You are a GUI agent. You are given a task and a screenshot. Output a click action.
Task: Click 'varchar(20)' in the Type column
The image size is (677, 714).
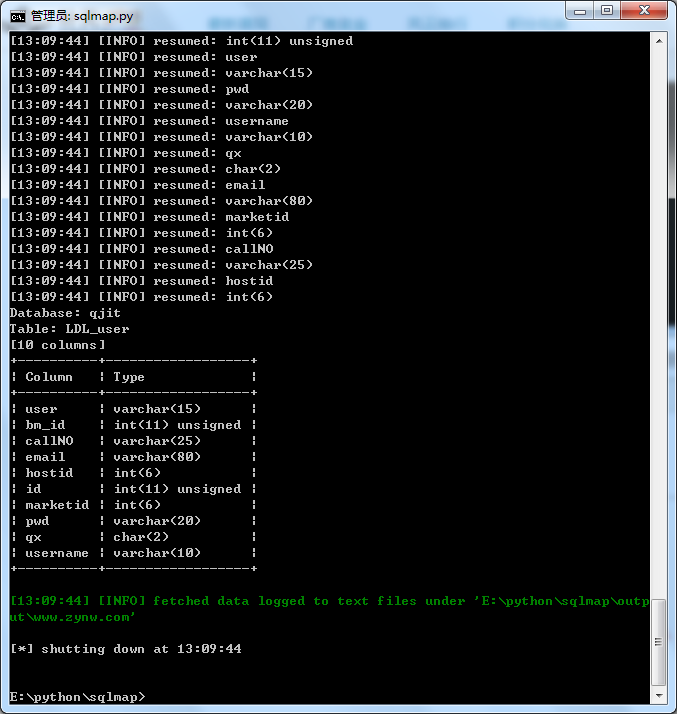point(157,520)
